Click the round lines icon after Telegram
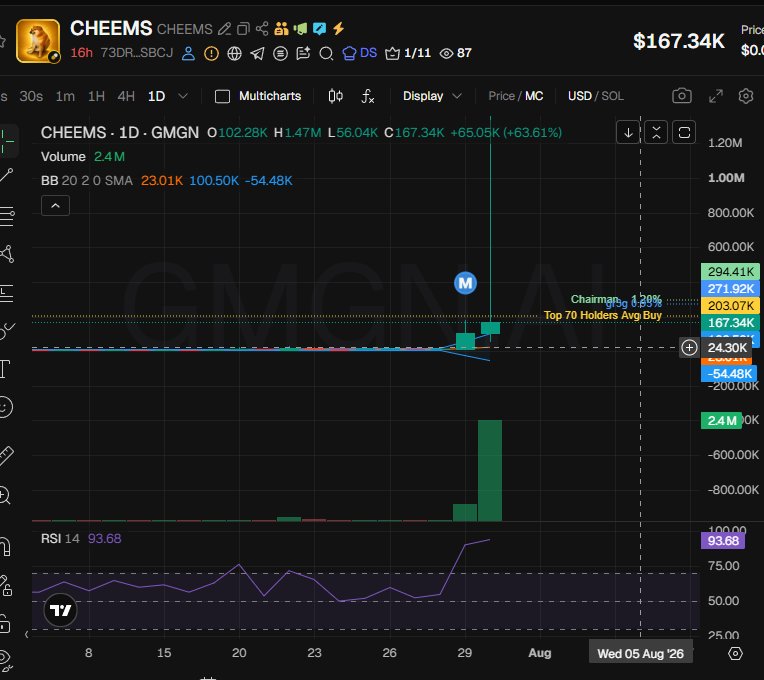This screenshot has width=764, height=680. (x=280, y=53)
